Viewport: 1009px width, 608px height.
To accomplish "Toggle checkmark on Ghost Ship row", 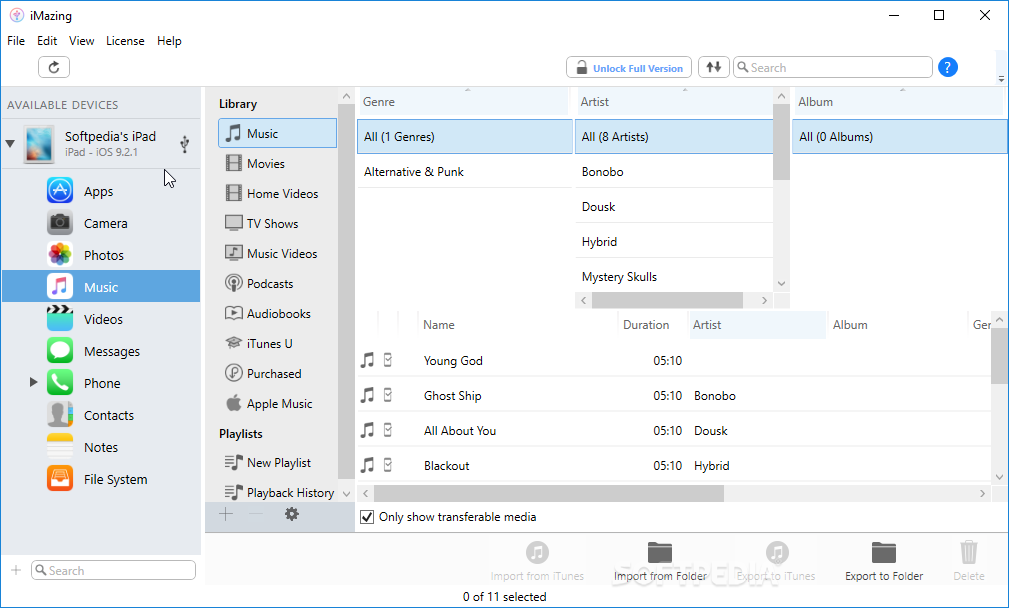I will 388,395.
